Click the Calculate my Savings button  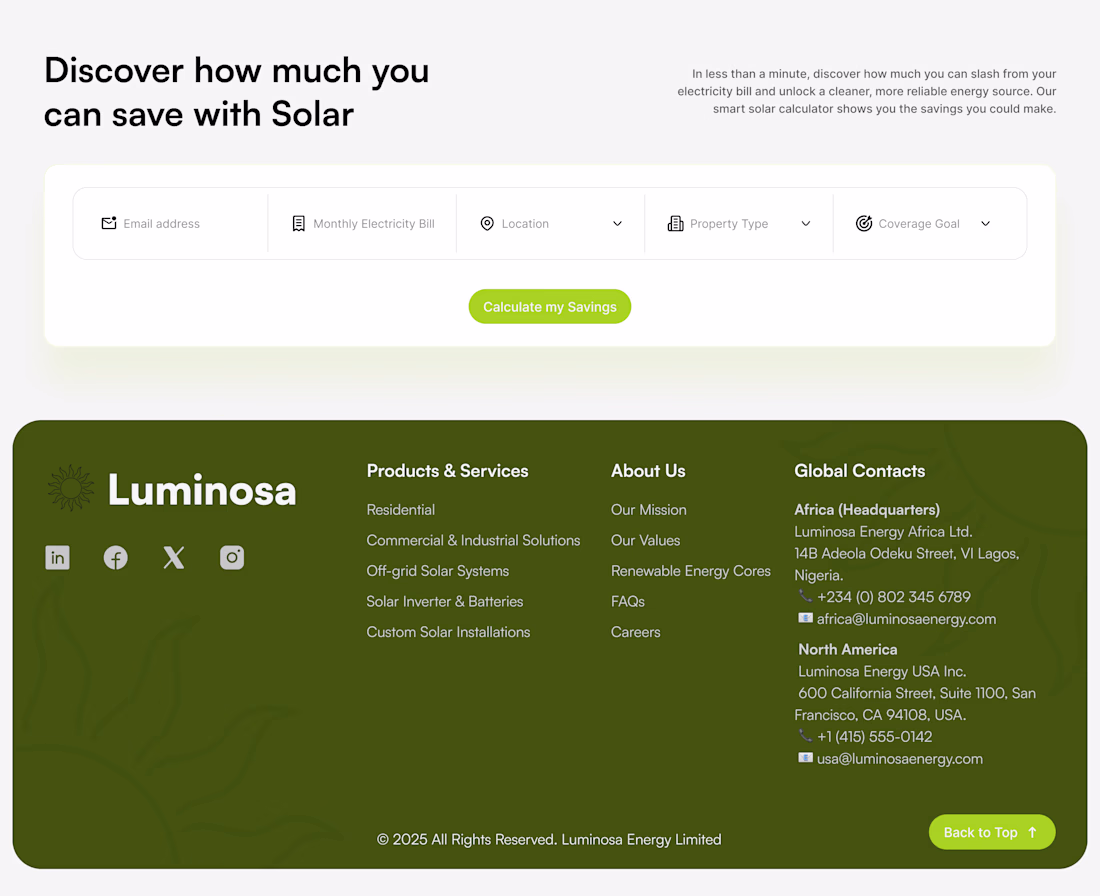click(x=550, y=307)
